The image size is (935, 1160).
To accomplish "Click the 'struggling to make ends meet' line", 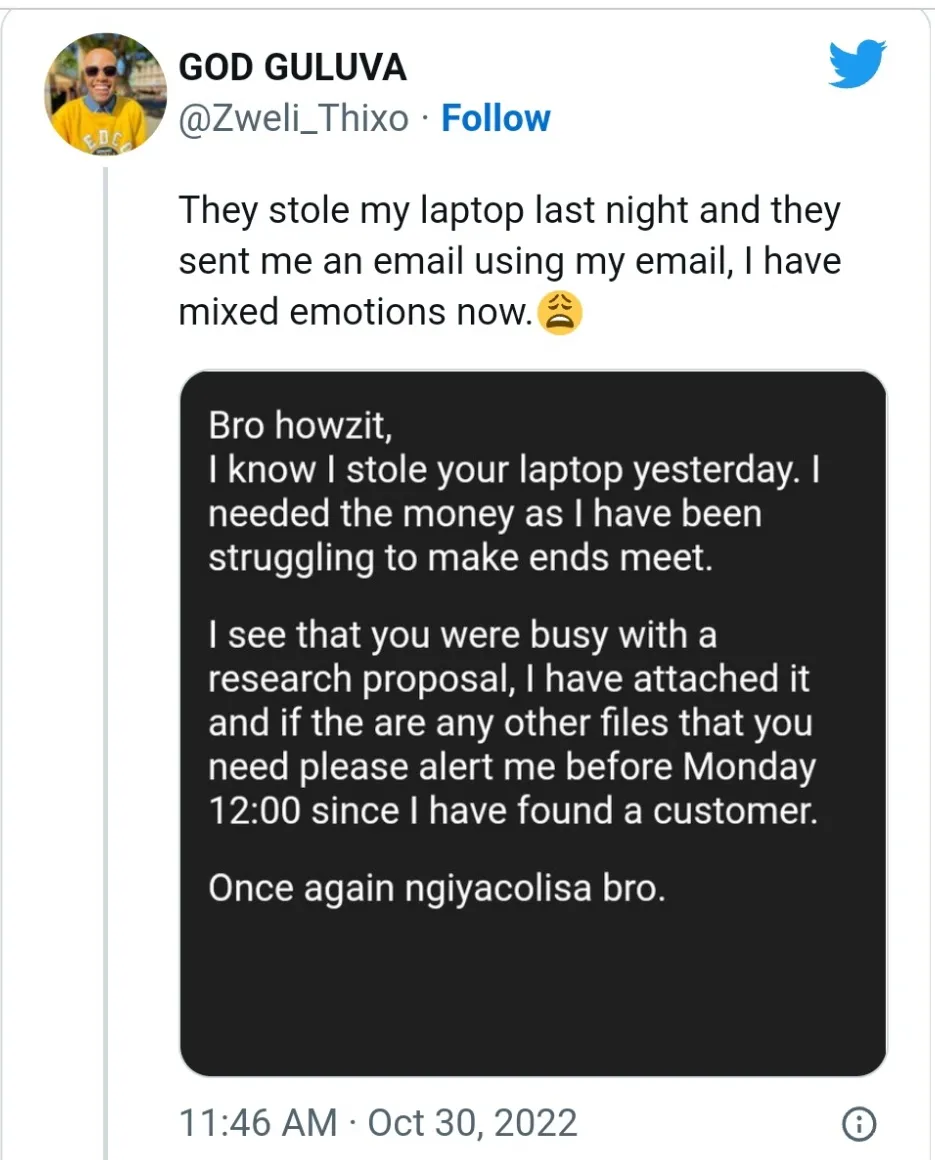I will 460,559.
